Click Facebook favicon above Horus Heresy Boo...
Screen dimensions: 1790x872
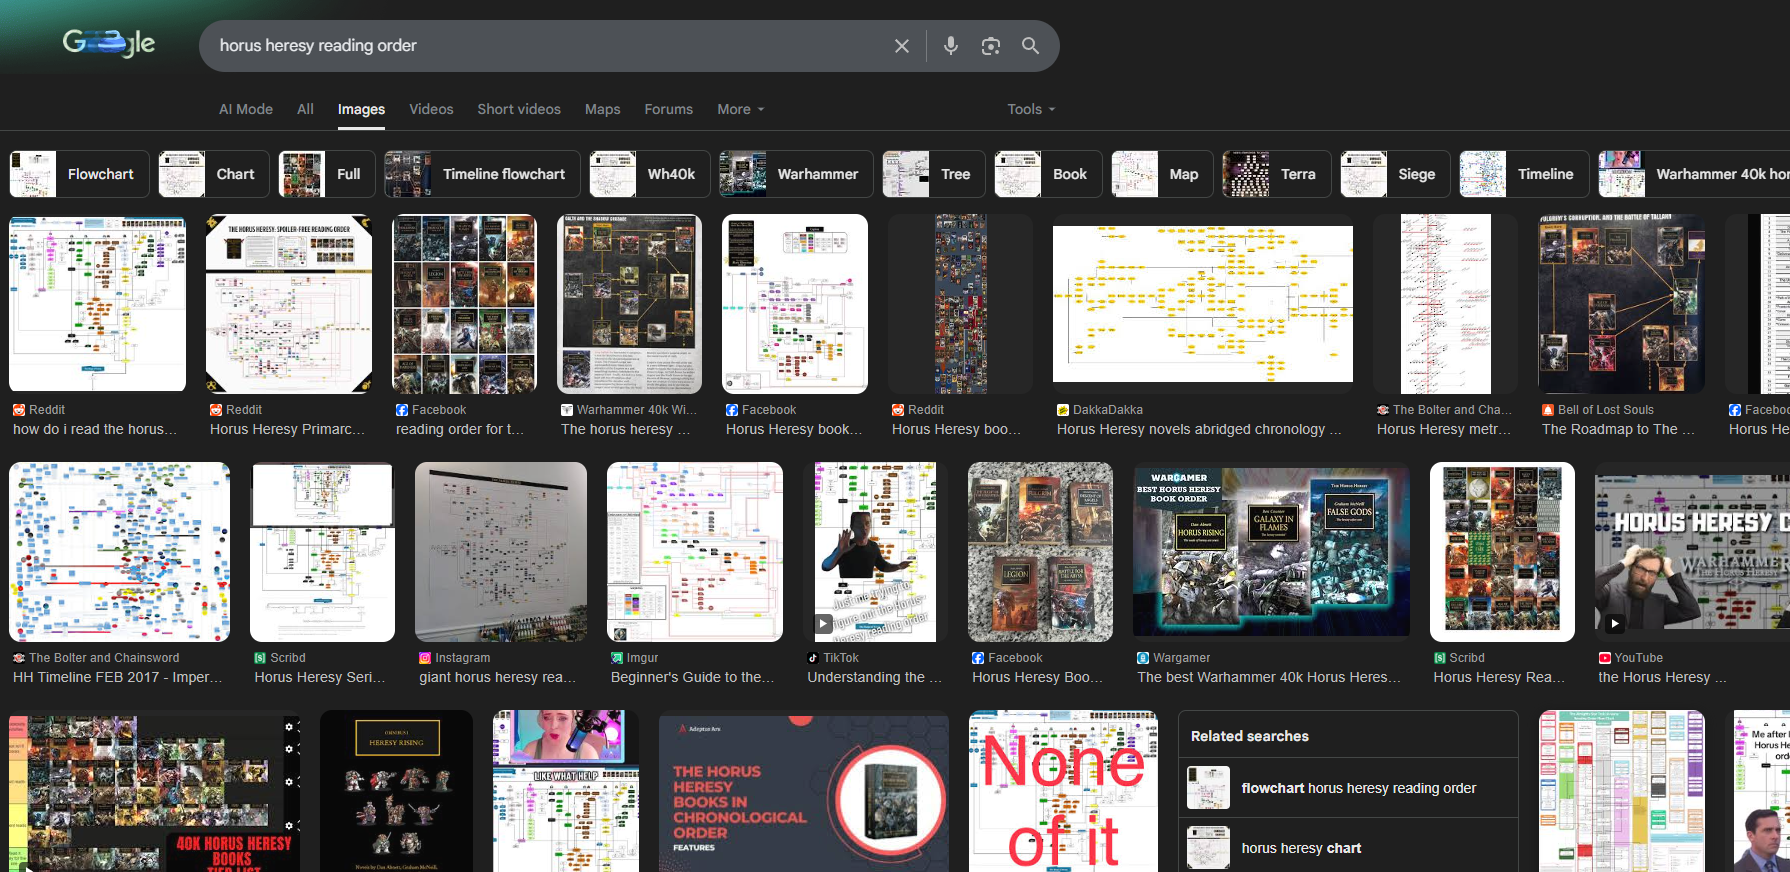pos(978,658)
